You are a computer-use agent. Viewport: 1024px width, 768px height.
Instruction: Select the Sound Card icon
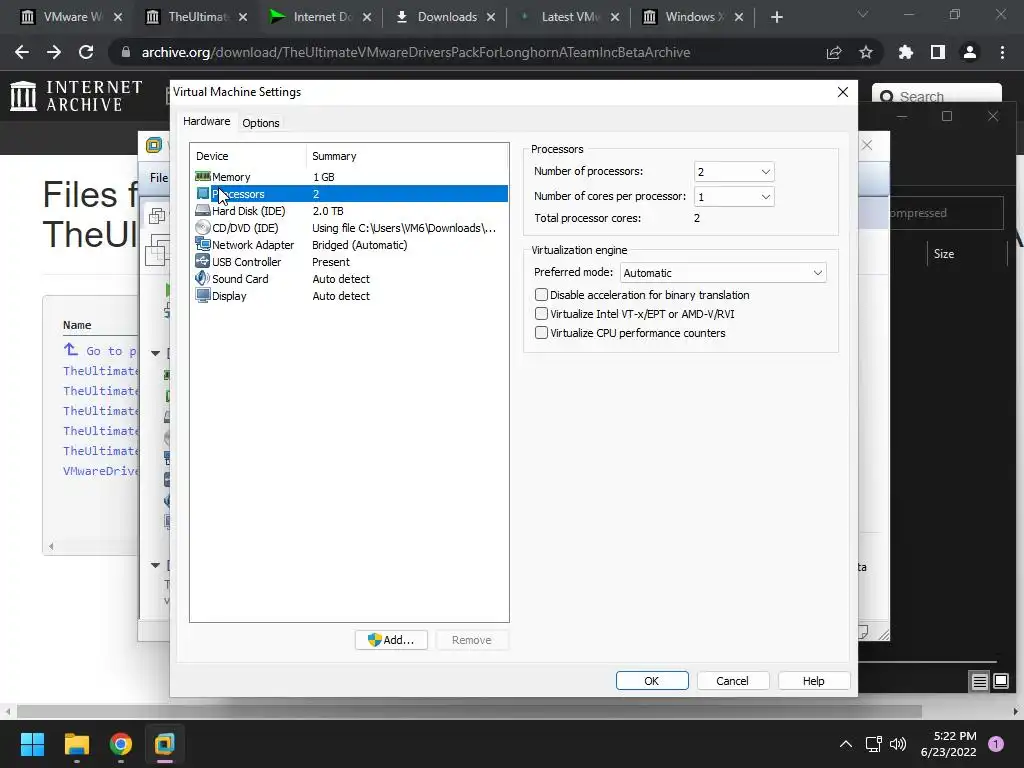point(202,278)
